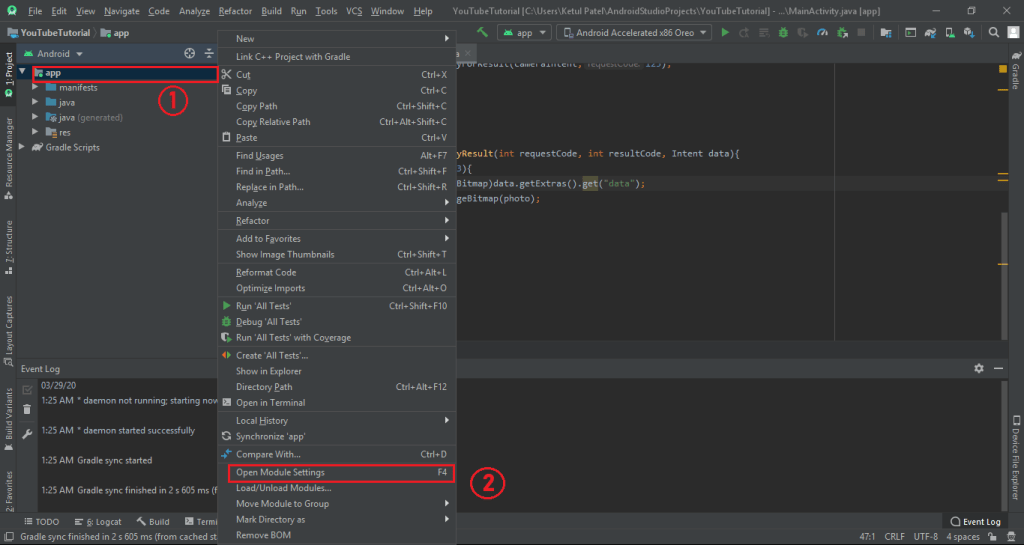The width and height of the screenshot is (1024, 545).
Task: Click the green Run app button
Action: click(725, 32)
